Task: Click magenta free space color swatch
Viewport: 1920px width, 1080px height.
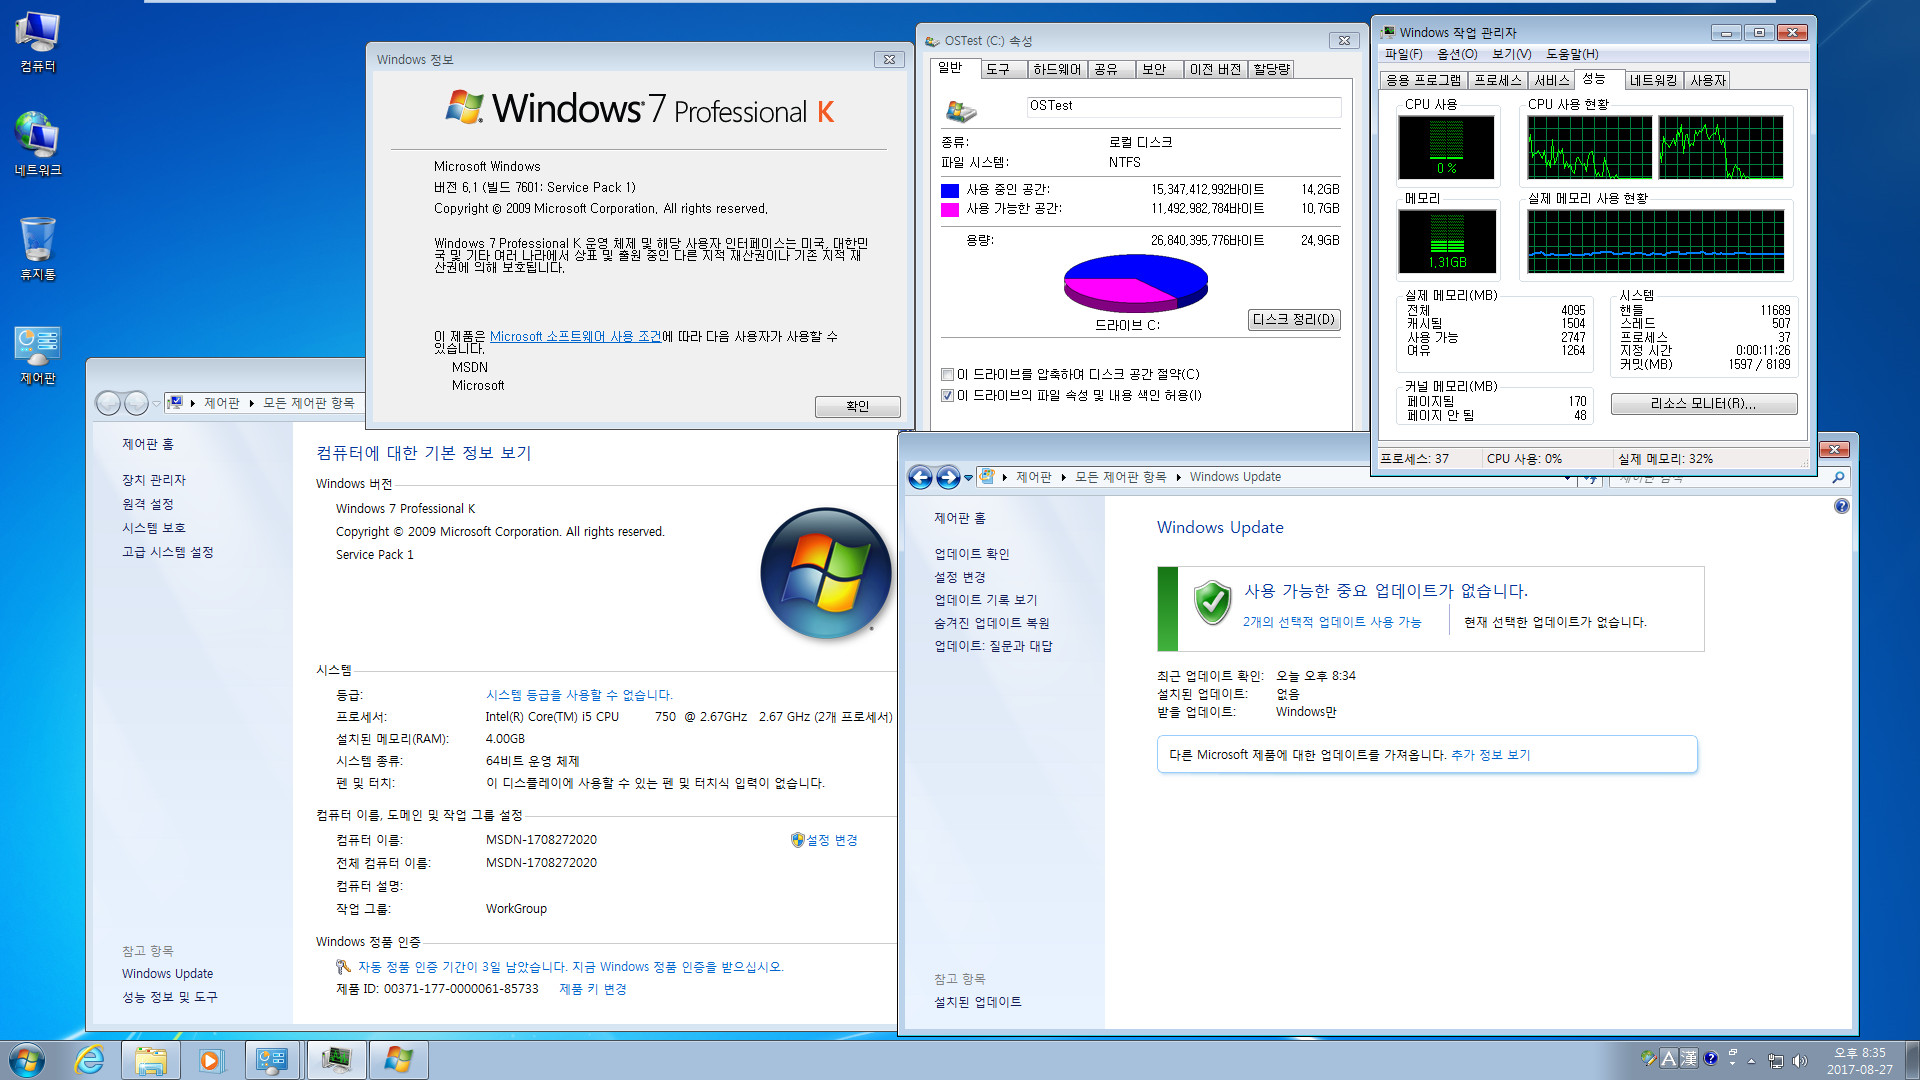Action: pyautogui.click(x=949, y=210)
